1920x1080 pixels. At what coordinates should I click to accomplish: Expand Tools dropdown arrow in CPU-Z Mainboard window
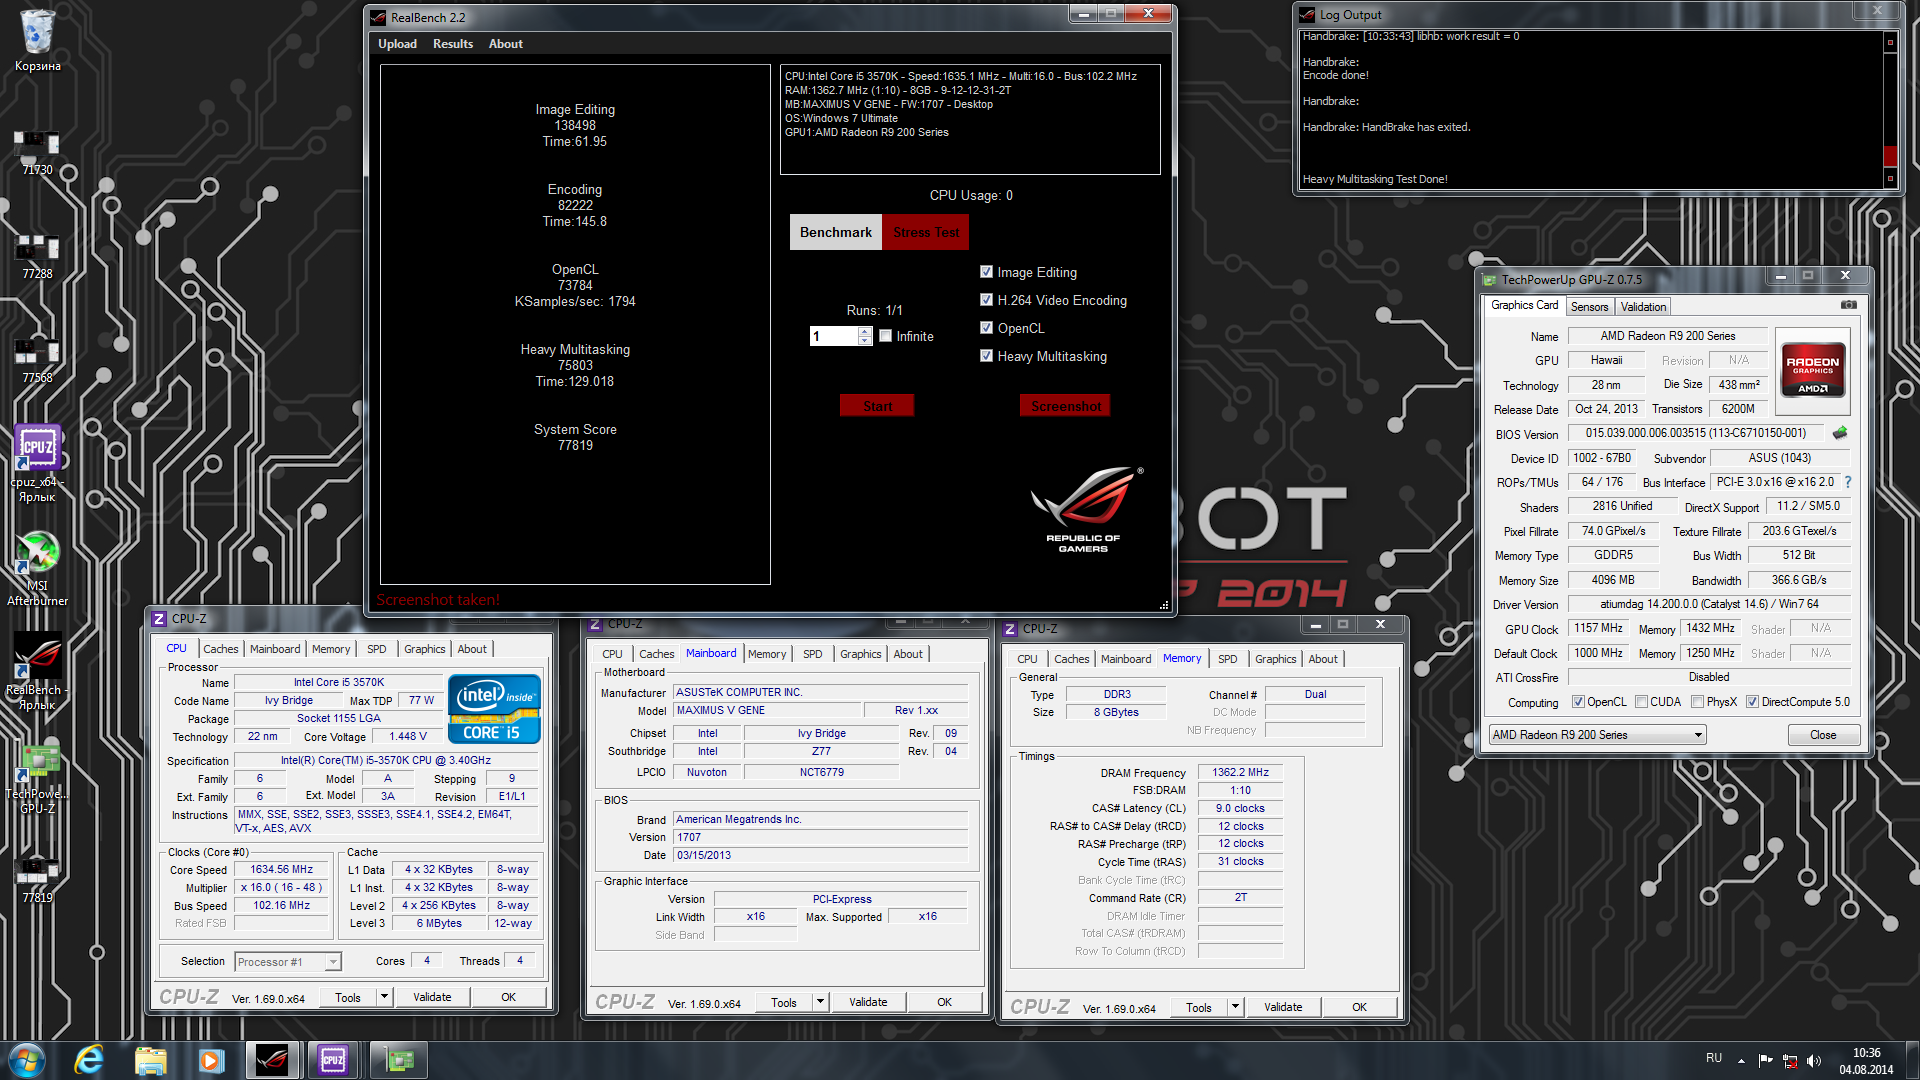point(820,1002)
